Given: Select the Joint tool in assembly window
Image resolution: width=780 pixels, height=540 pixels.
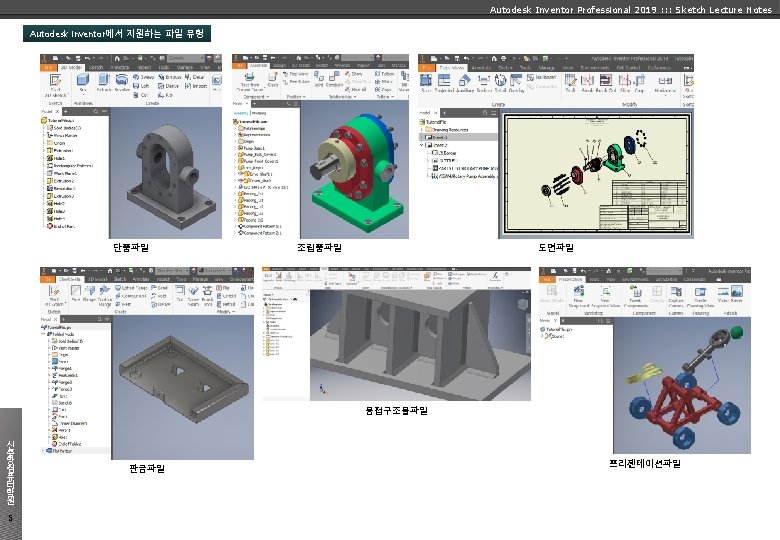Looking at the screenshot, I should coord(318,80).
